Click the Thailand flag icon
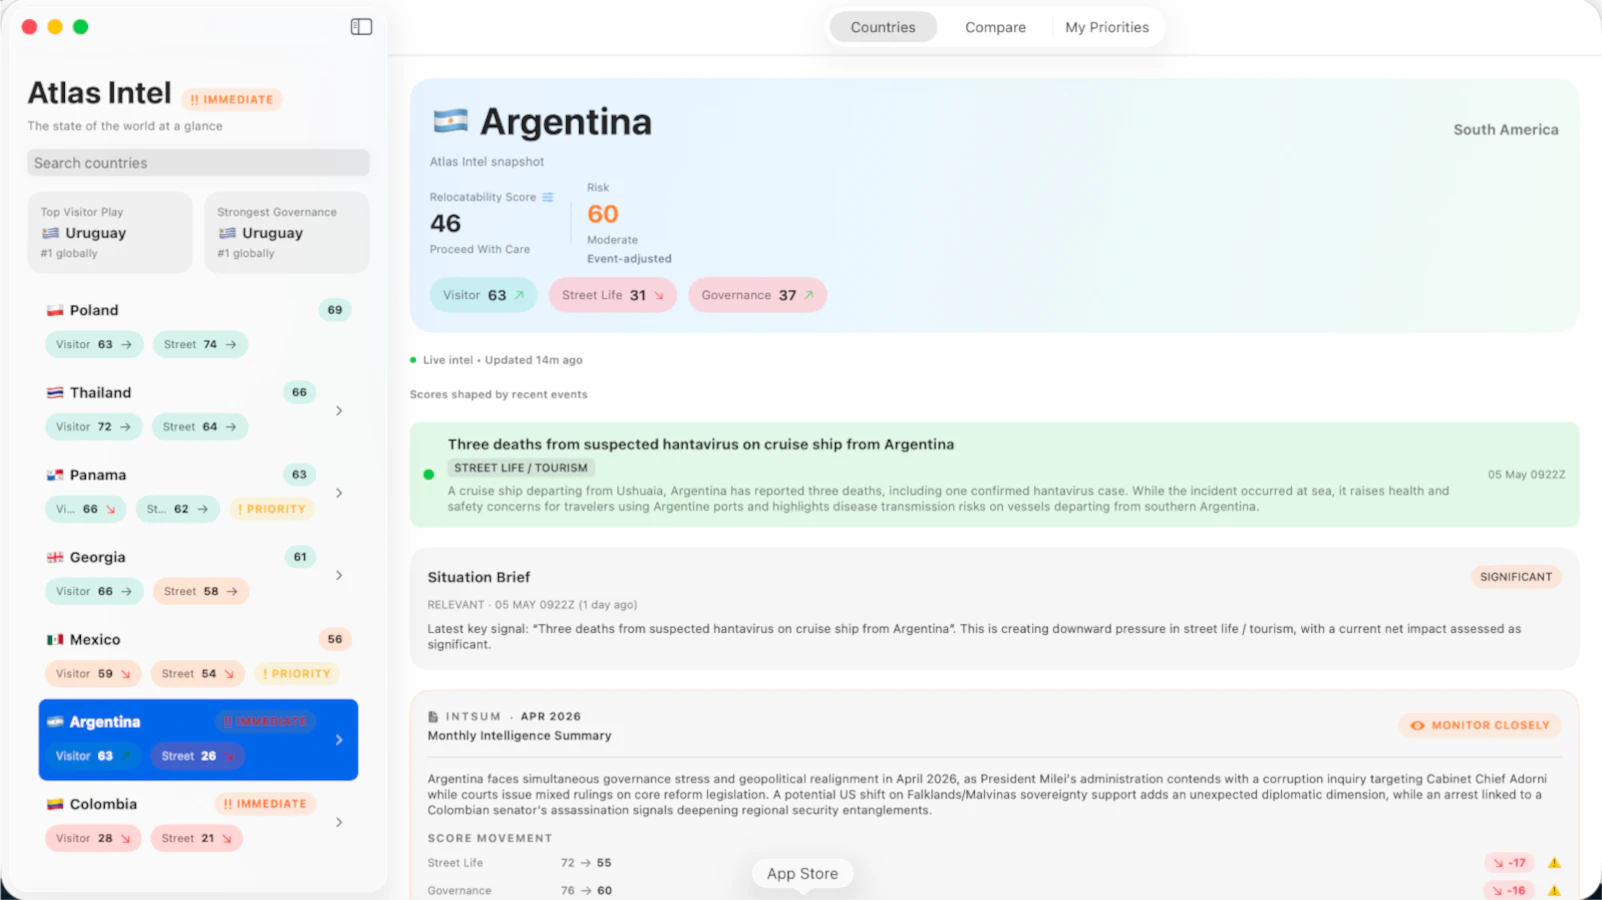The image size is (1602, 900). pyautogui.click(x=55, y=393)
